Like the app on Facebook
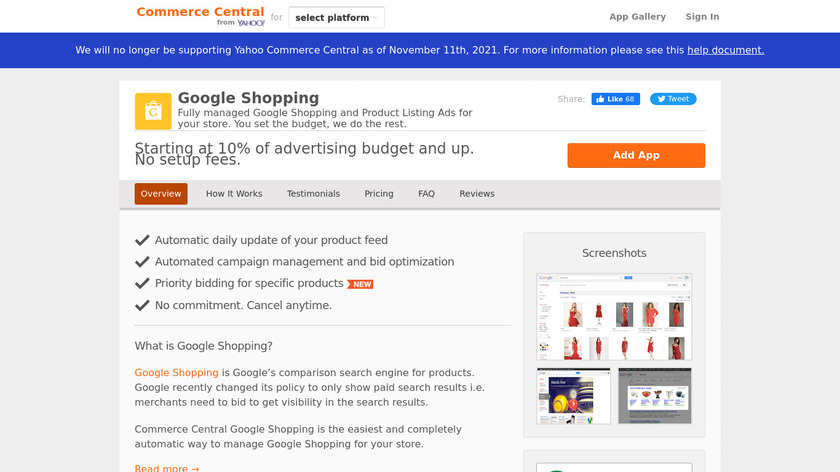This screenshot has width=840, height=472. 615,99
